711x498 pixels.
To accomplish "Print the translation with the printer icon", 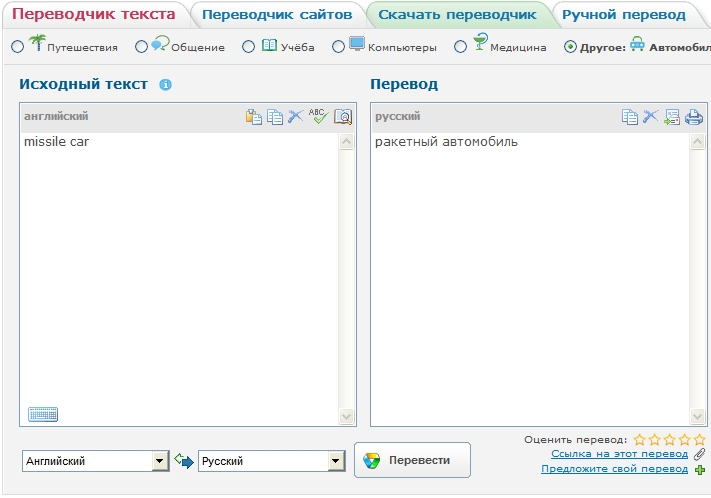I will click(694, 117).
